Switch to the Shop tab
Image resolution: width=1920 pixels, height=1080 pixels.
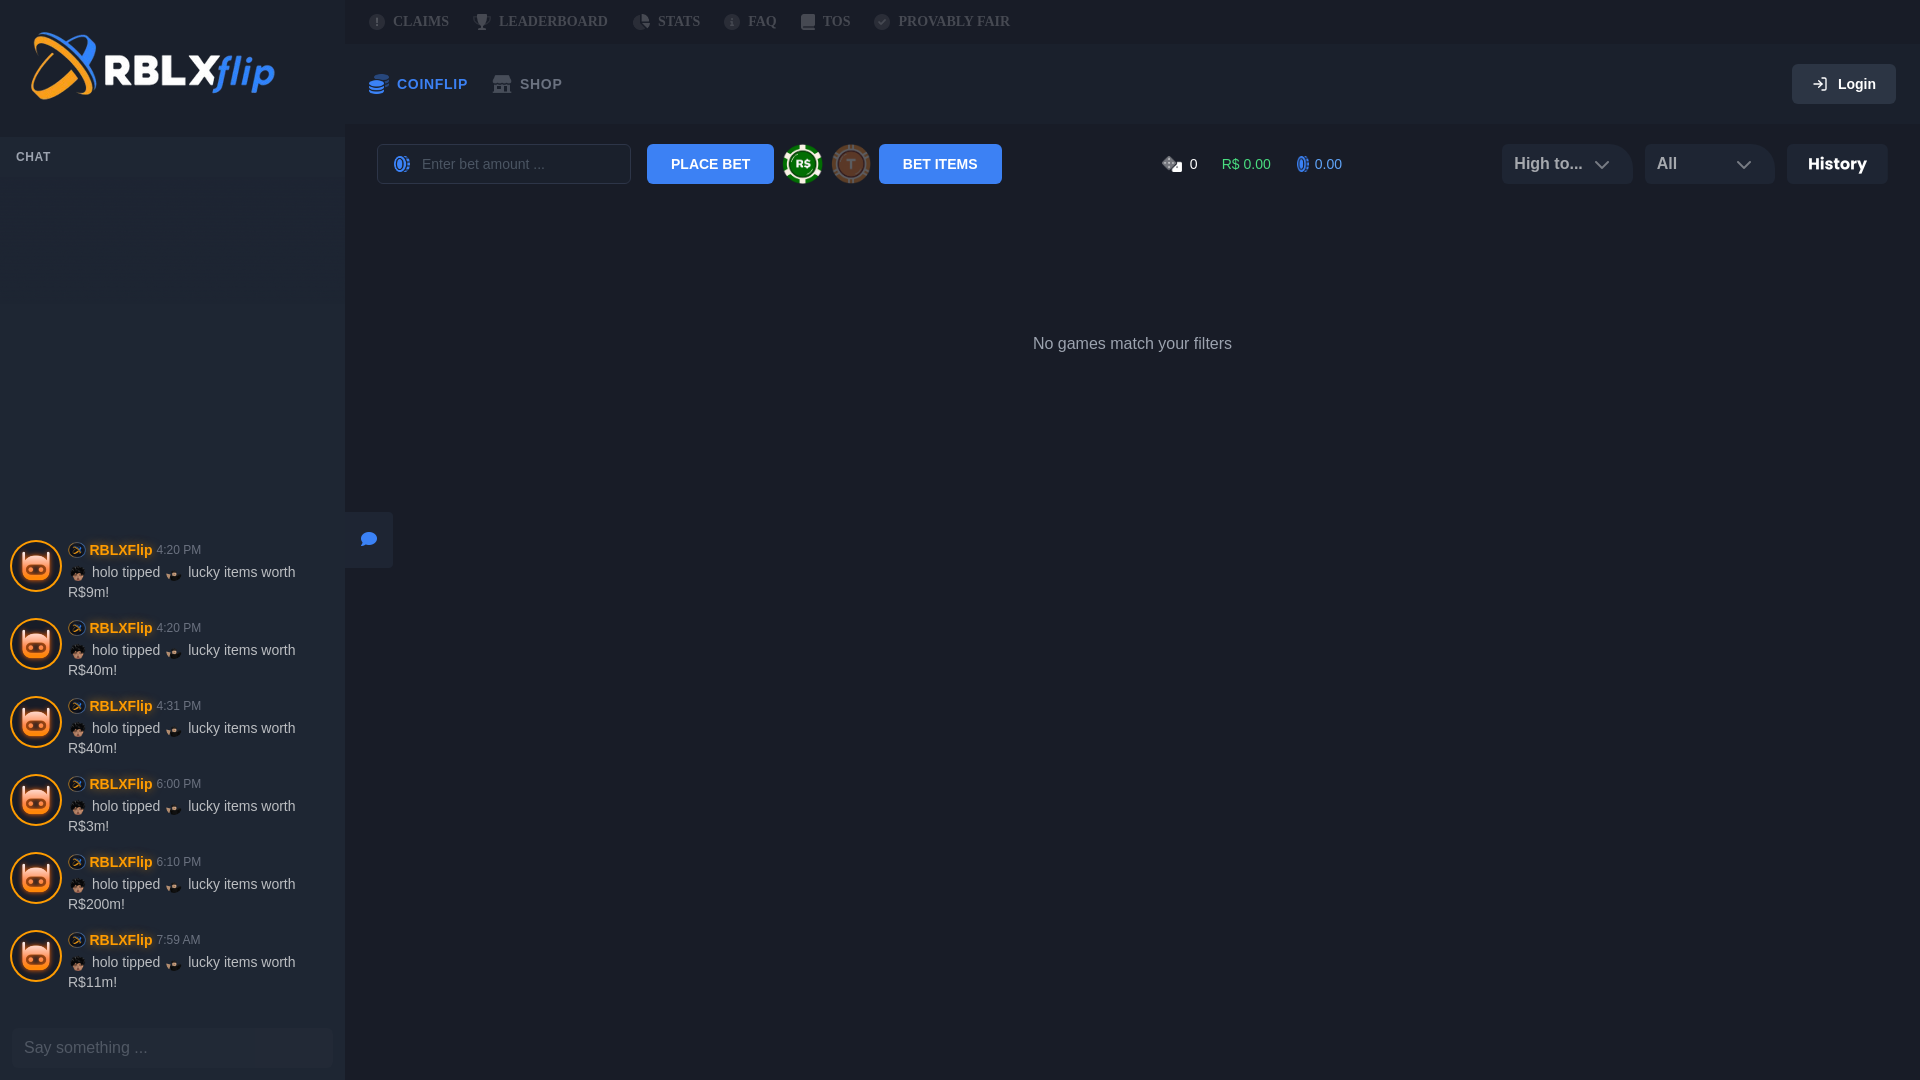click(527, 84)
